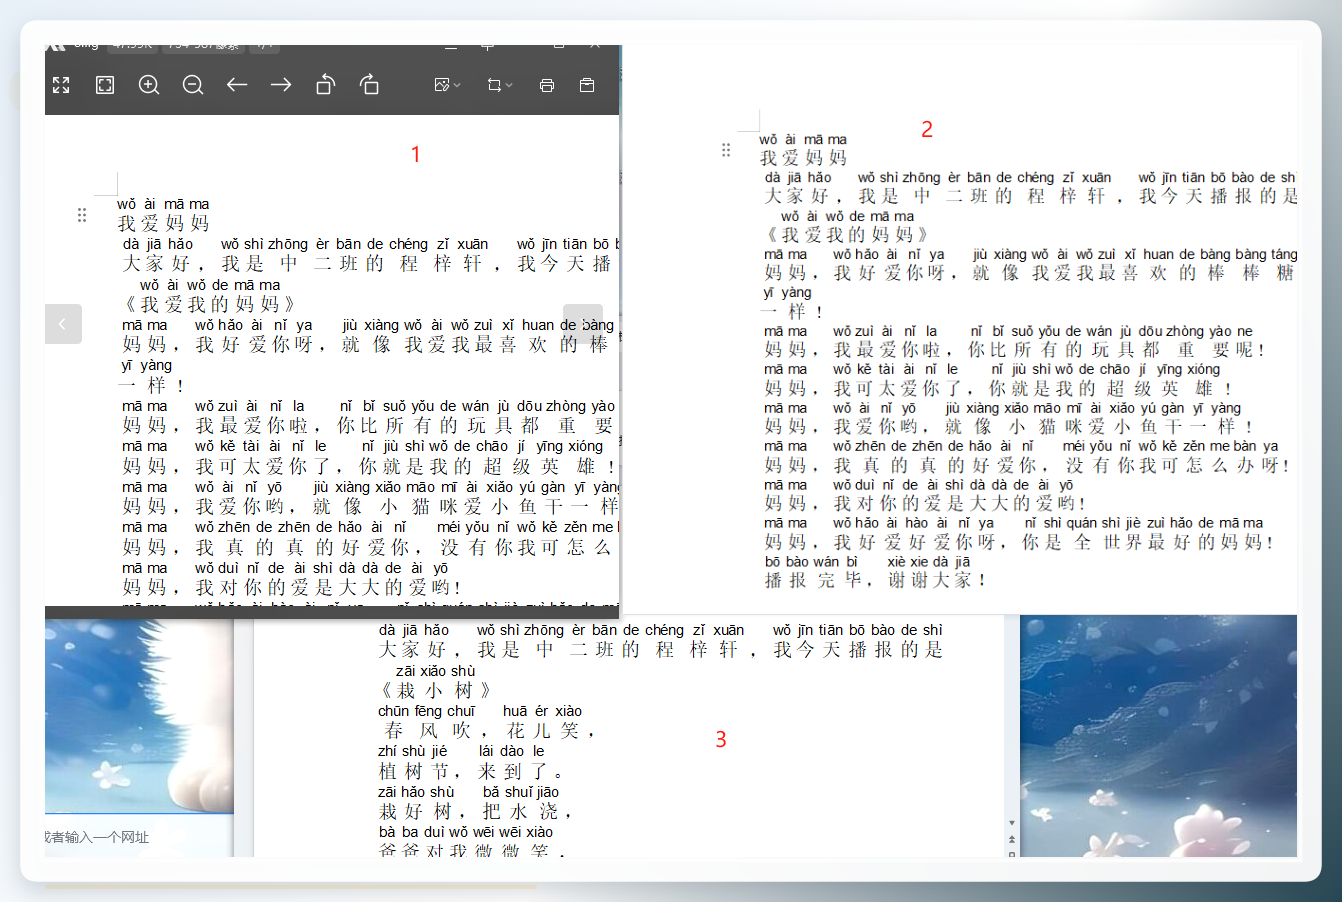Print the image with the printer icon
This screenshot has height=902, width=1342.
coord(547,85)
